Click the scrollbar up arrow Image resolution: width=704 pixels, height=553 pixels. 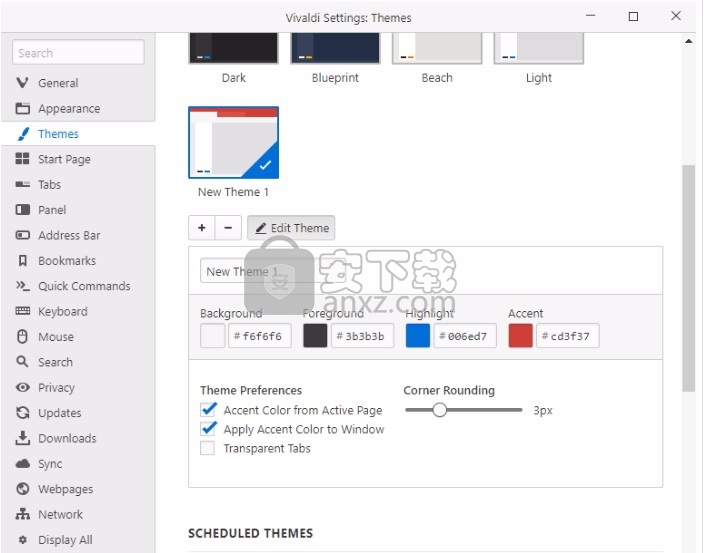[x=688, y=41]
